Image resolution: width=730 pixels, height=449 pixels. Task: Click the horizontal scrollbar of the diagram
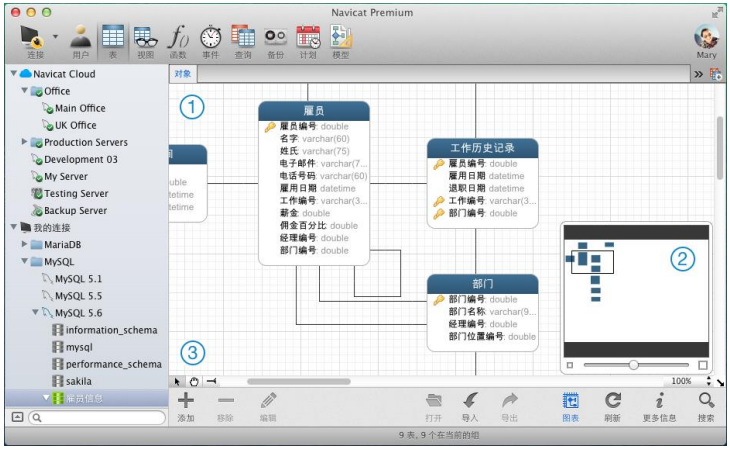299,381
